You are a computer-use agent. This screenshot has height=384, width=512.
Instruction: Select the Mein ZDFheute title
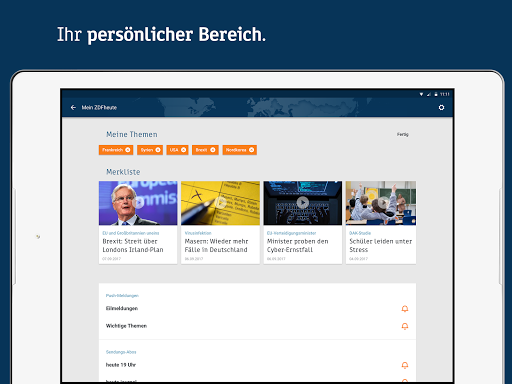[99, 107]
